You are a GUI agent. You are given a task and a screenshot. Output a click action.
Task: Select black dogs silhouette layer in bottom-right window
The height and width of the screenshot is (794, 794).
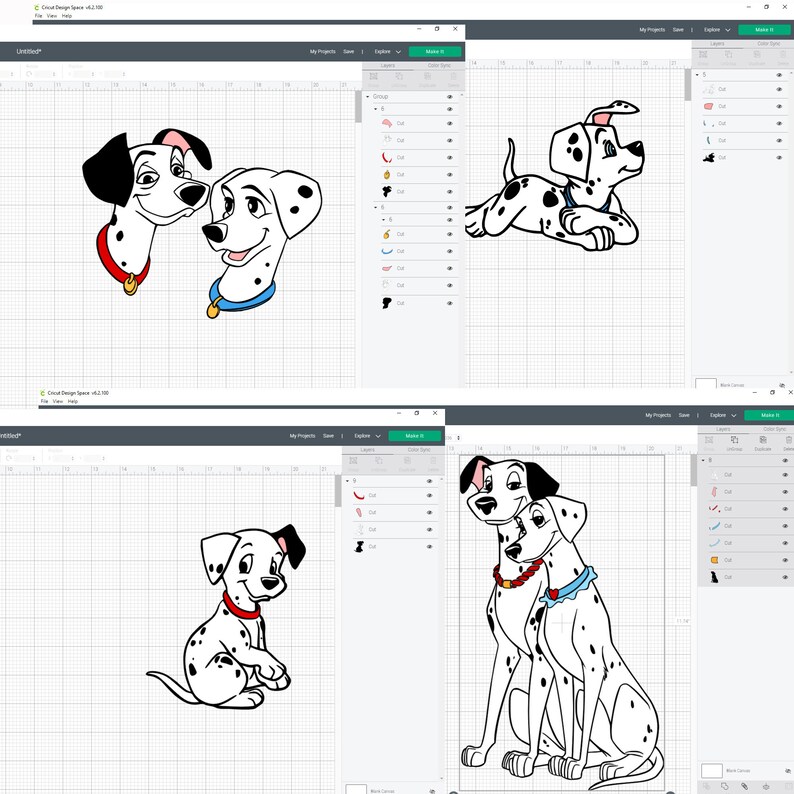tap(714, 577)
